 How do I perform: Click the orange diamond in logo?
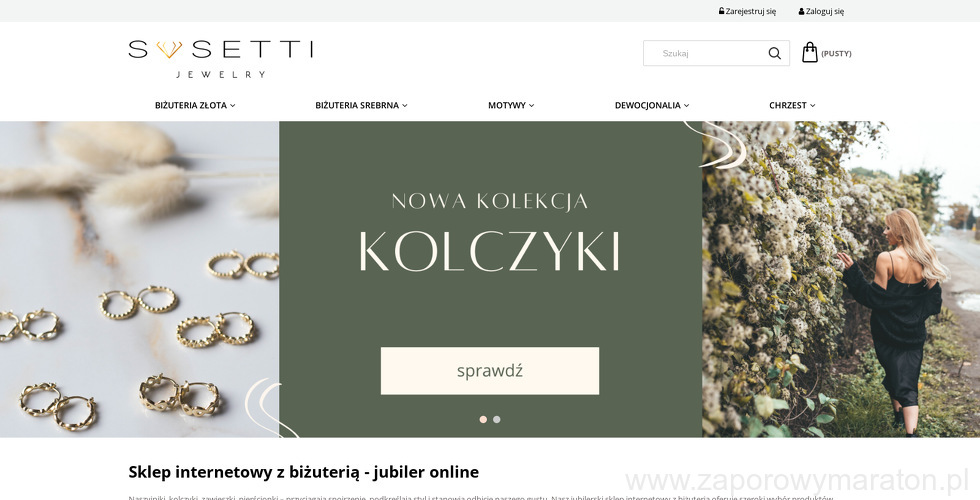point(169,49)
